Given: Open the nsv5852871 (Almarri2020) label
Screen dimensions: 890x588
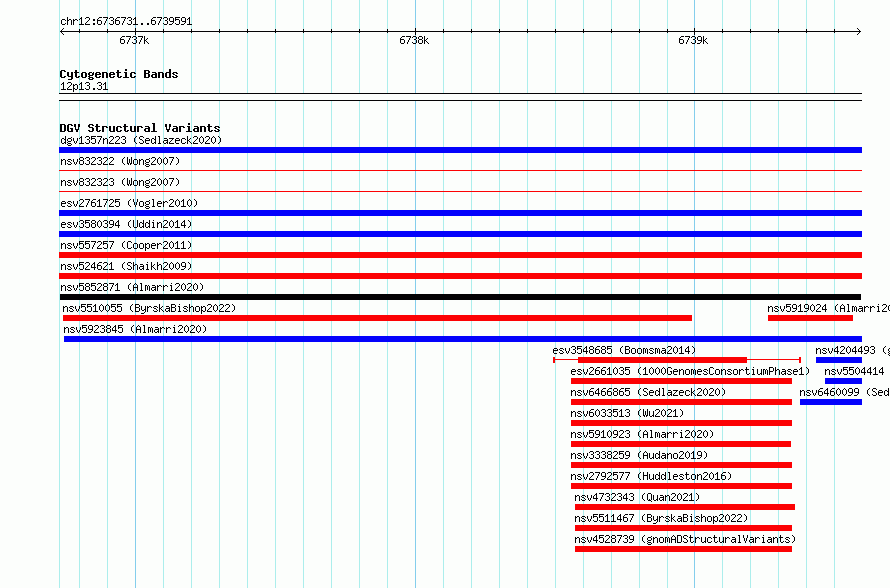Looking at the screenshot, I should coord(132,287).
